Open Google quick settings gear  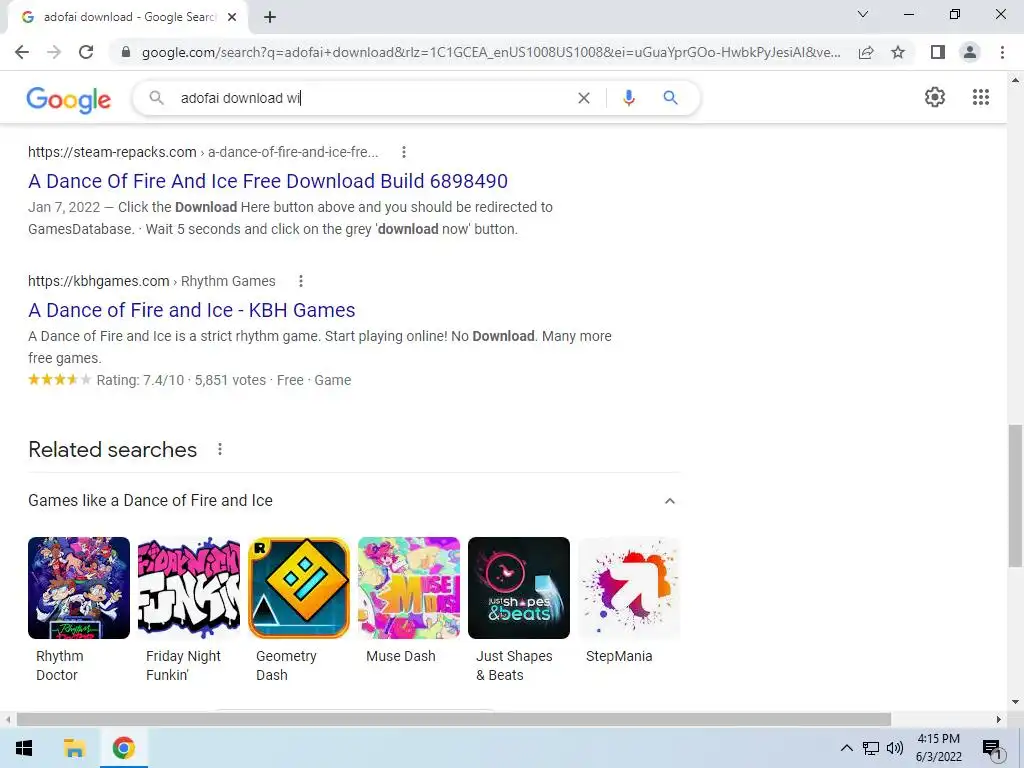(x=935, y=97)
